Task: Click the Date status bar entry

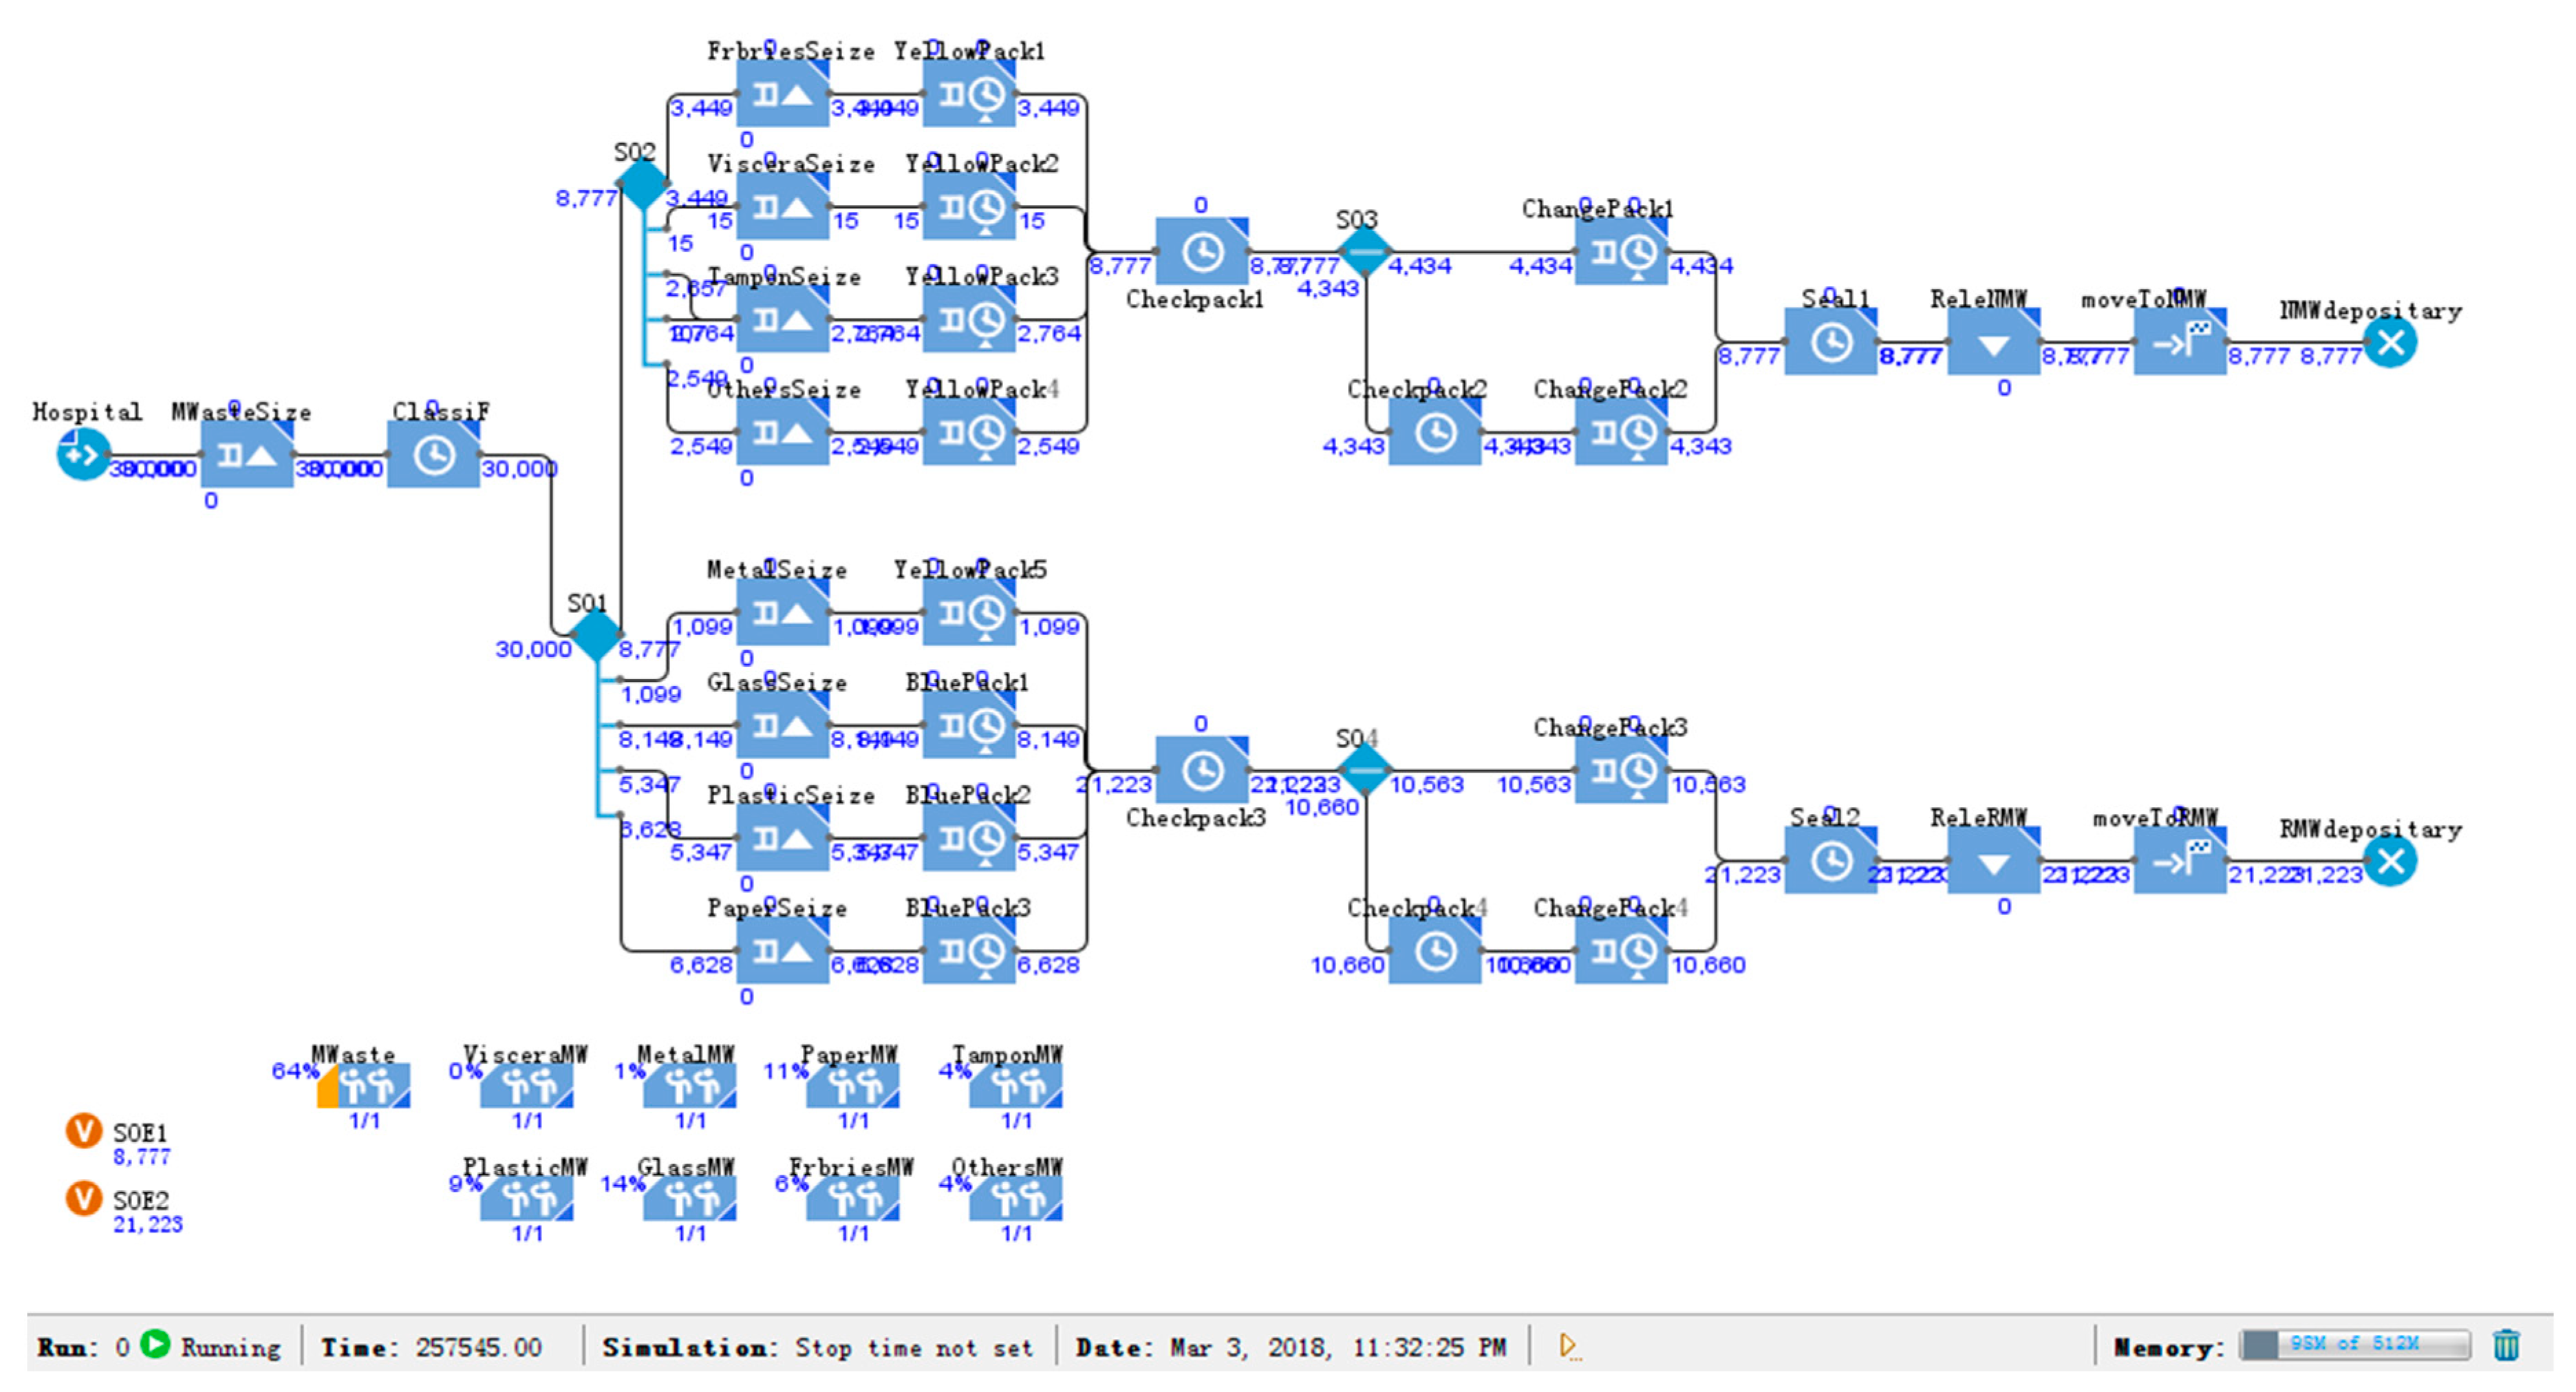Action: 1290,1347
